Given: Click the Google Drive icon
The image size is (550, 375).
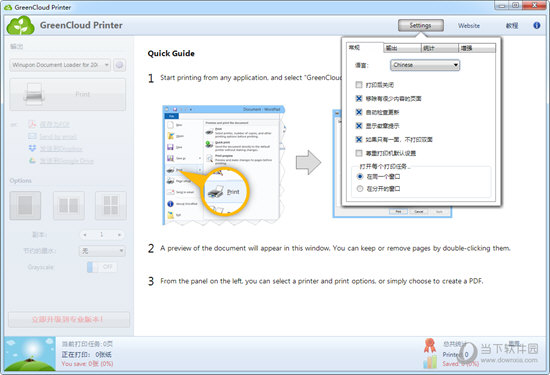Looking at the screenshot, I should [x=32, y=161].
